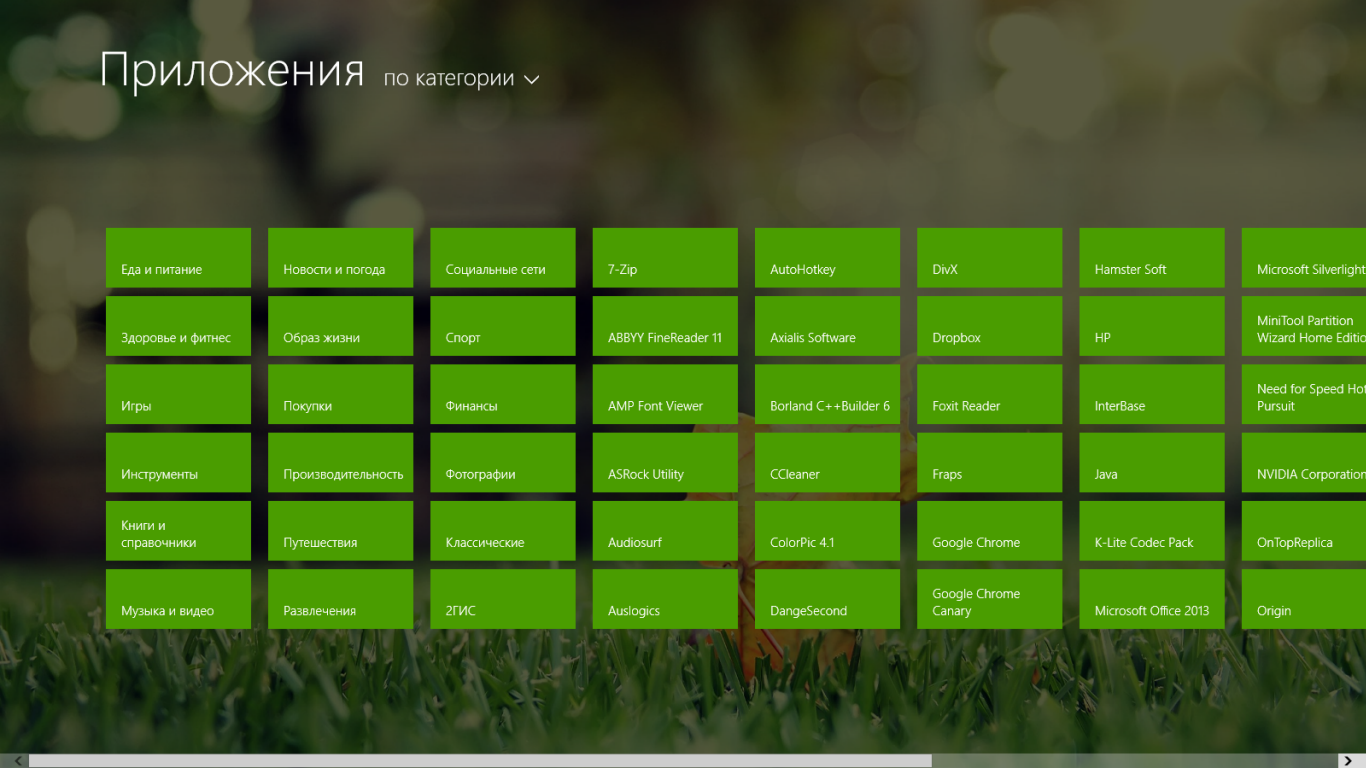This screenshot has width=1366, height=768.
Task: Select the 'Новости и погода' tile
Action: click(340, 258)
